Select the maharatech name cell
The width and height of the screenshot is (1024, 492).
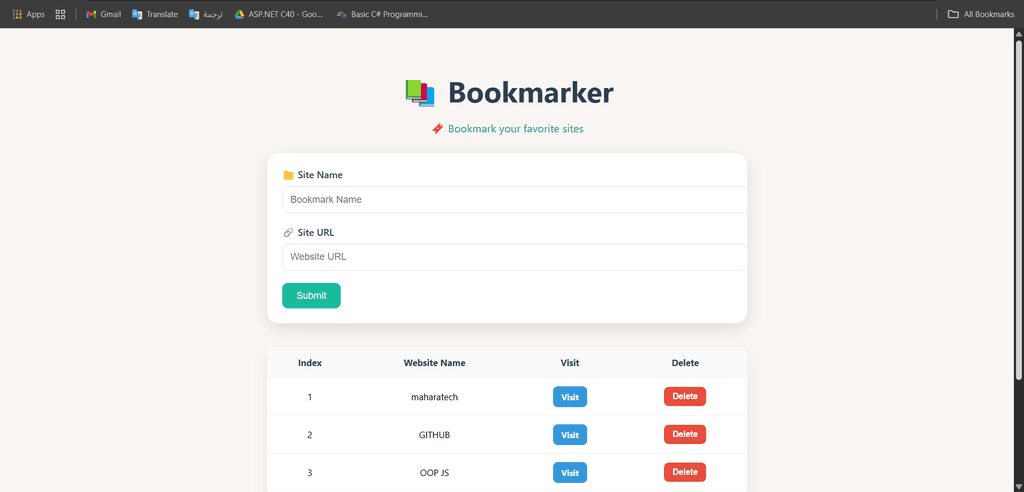tap(434, 397)
